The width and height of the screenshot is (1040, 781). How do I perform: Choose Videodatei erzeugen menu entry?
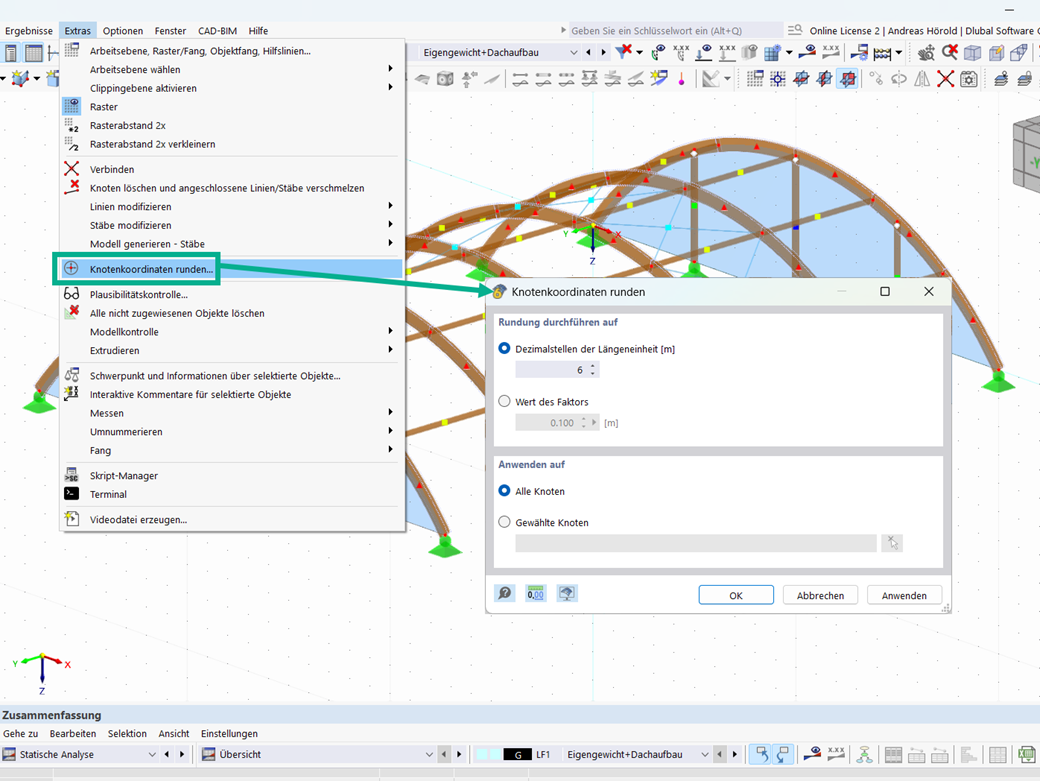pyautogui.click(x=232, y=519)
